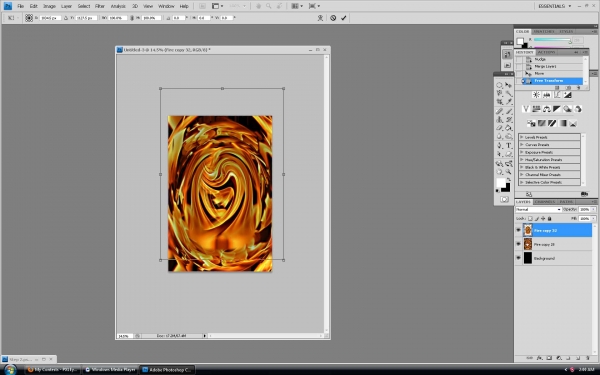Add a layer mask
Screen dimensions: 600x375
tap(549, 358)
